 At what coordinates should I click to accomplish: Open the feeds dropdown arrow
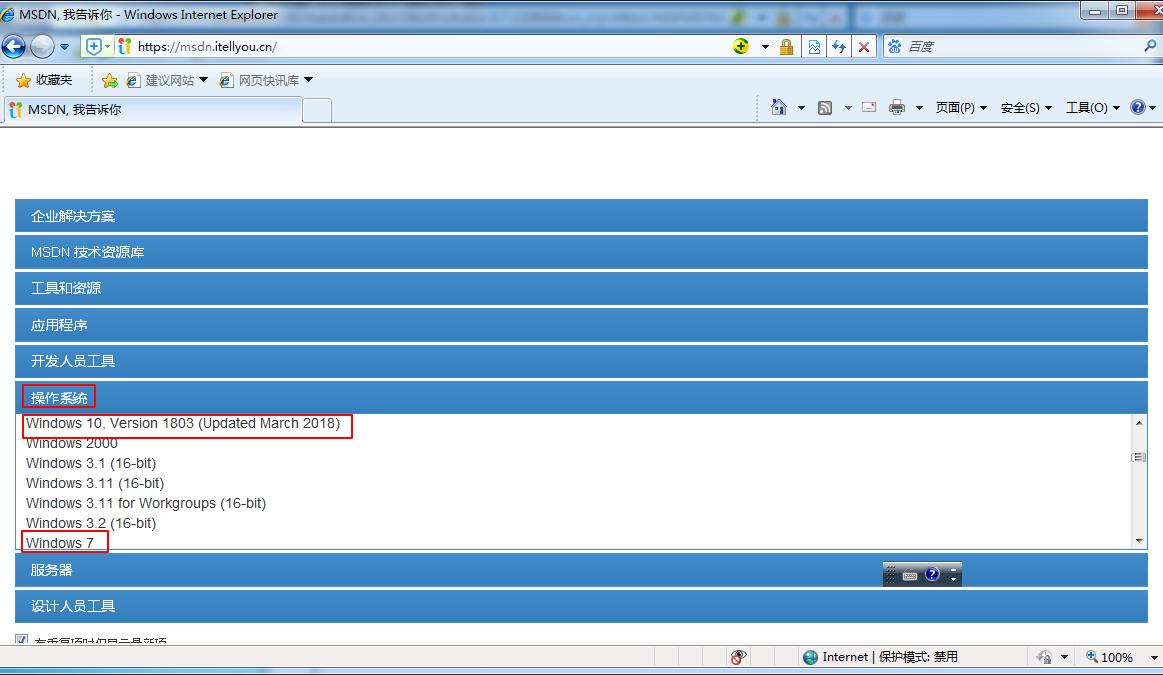pos(848,108)
